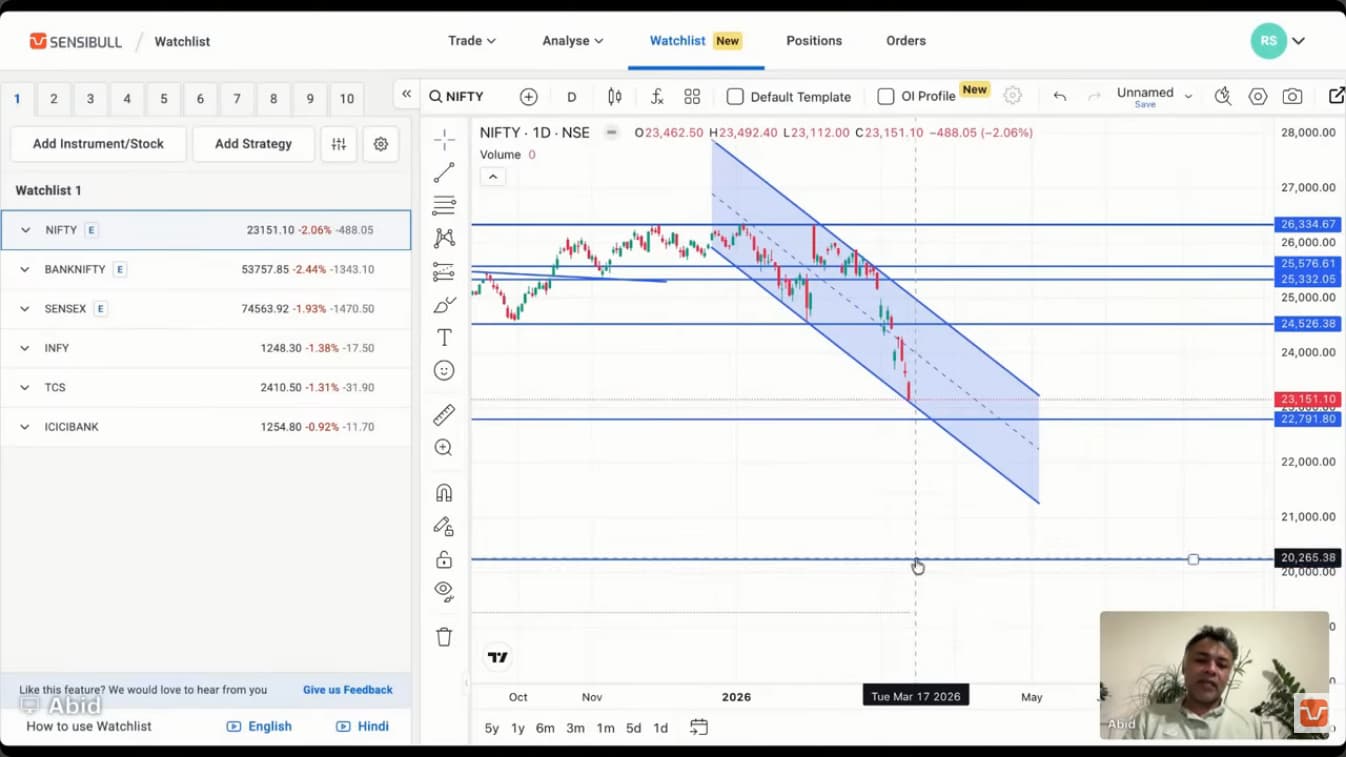Go to the Positions tab
1346x757 pixels.
[814, 41]
